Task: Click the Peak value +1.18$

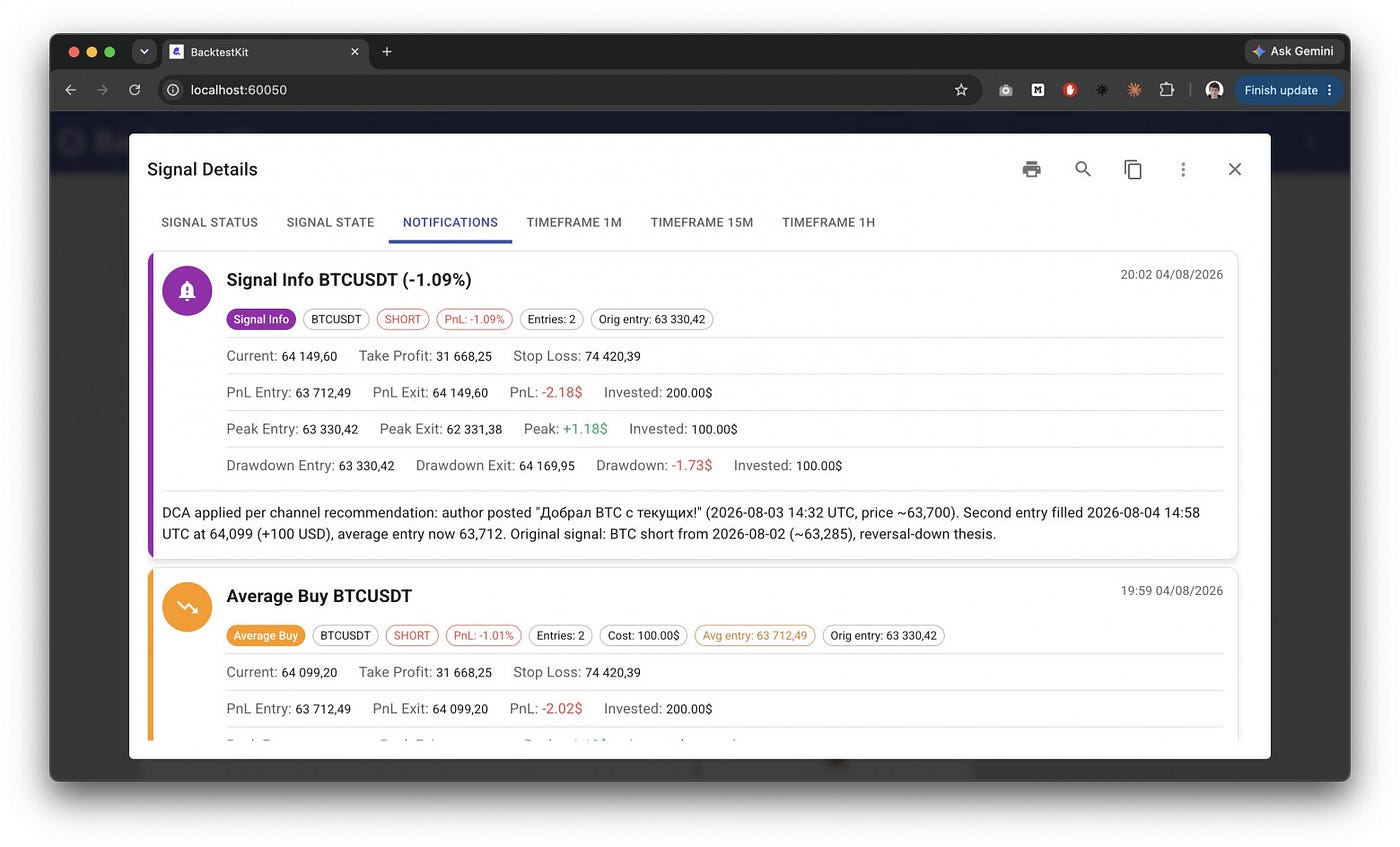Action: [x=585, y=429]
